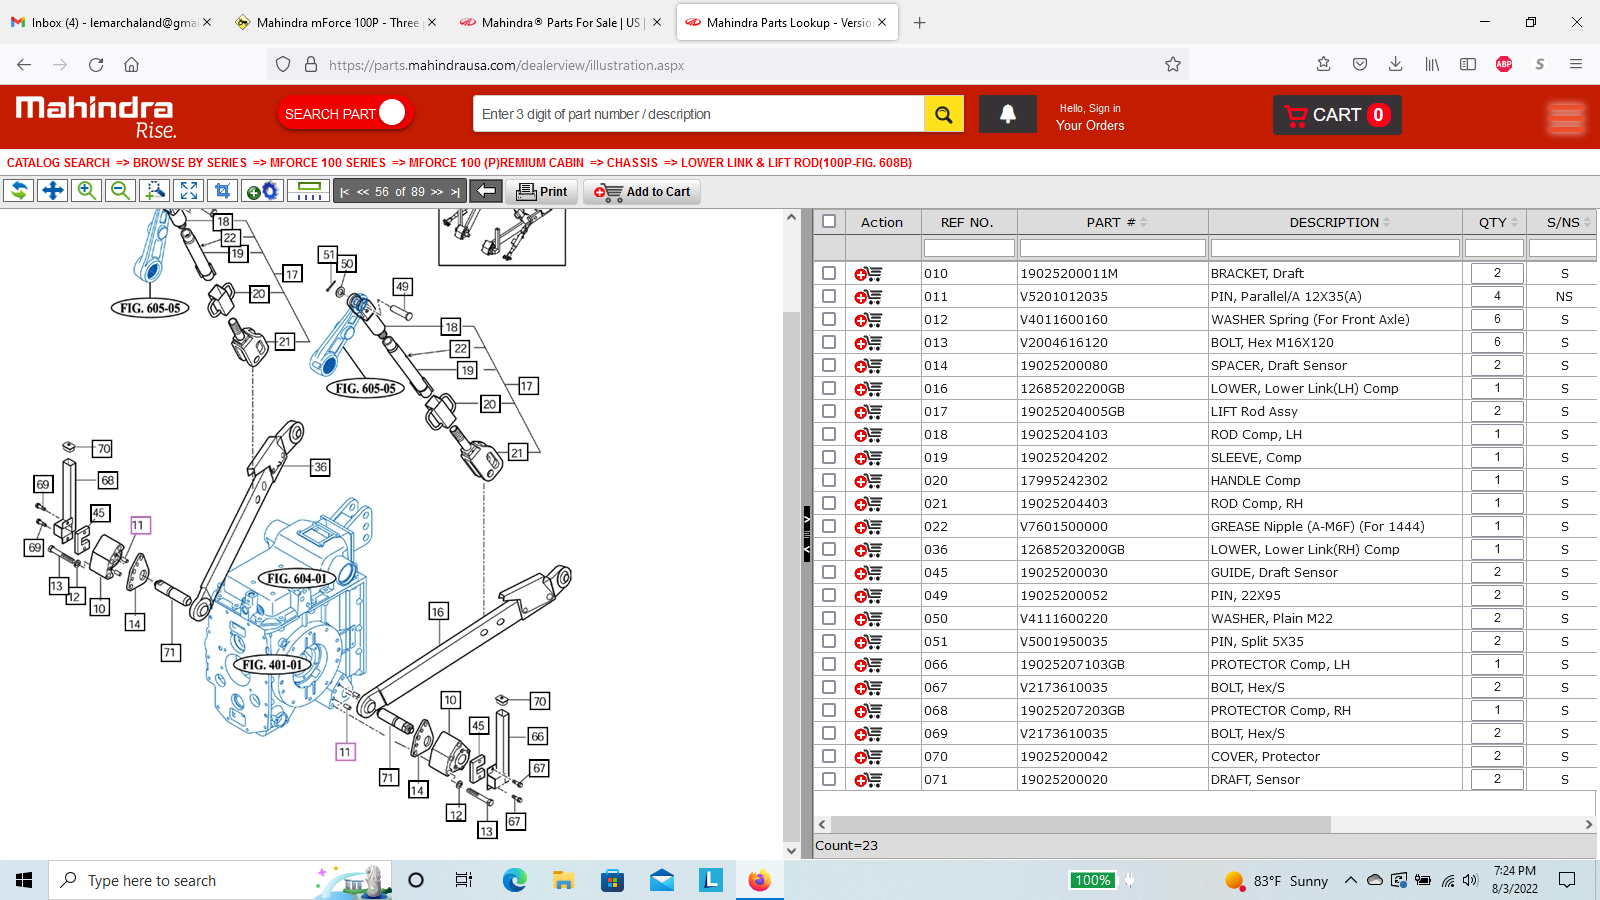Add COVER, Protector to cart
Viewport: 1600px width, 900px height.
coord(868,757)
